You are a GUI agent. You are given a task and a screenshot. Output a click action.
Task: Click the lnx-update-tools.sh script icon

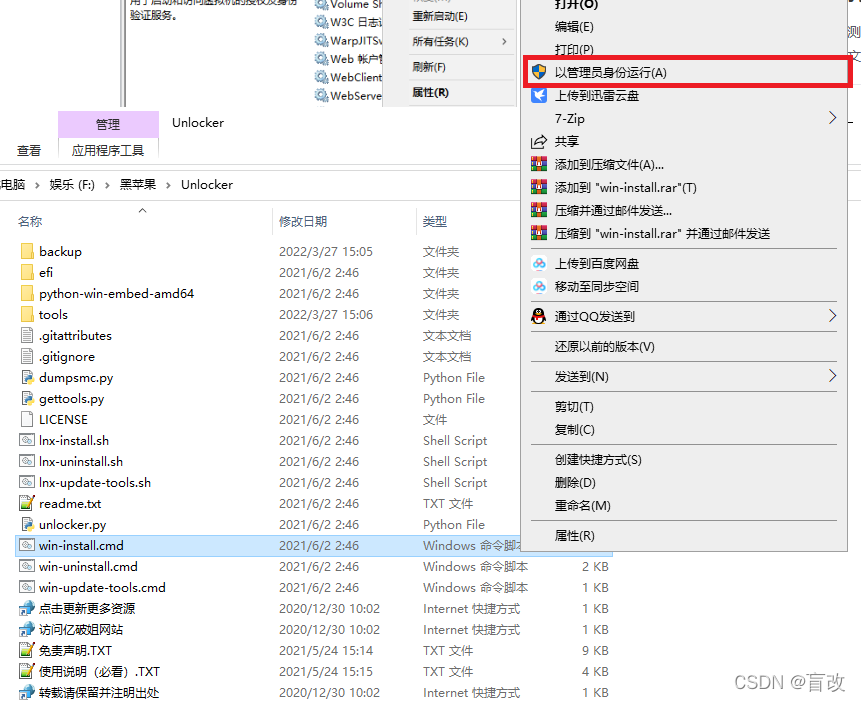tap(26, 482)
